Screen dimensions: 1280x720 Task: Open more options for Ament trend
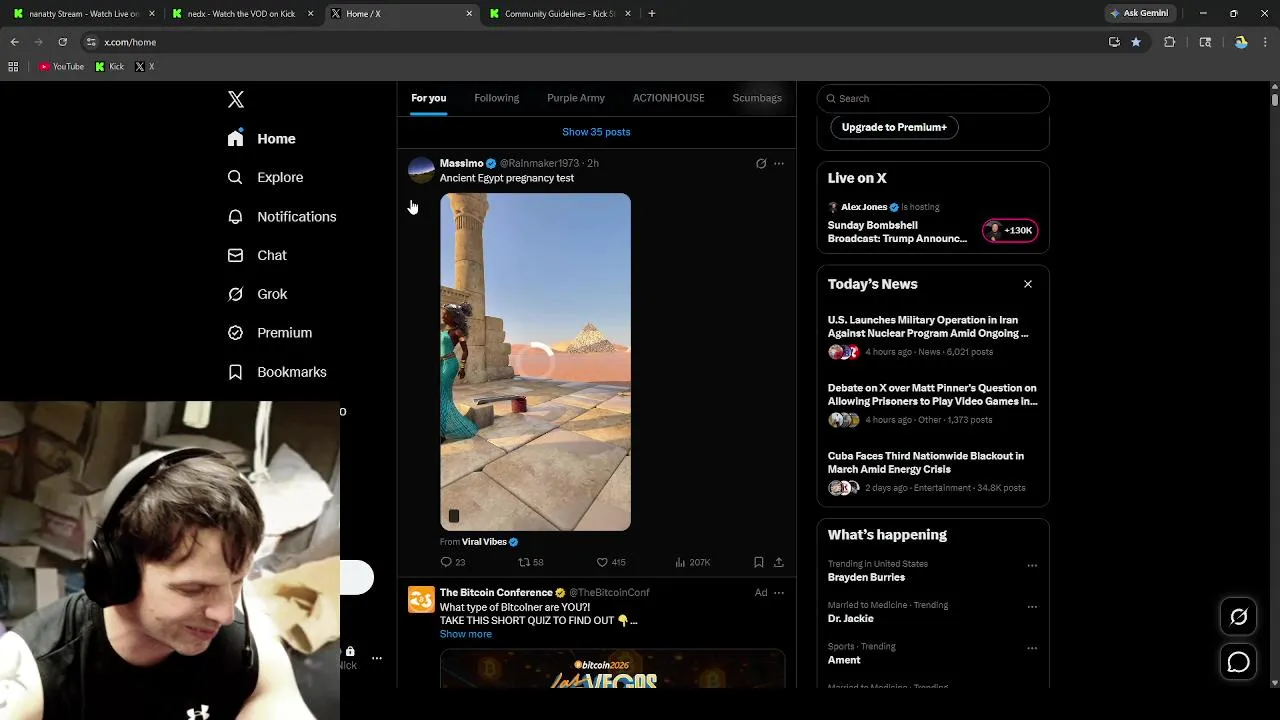(x=1032, y=648)
